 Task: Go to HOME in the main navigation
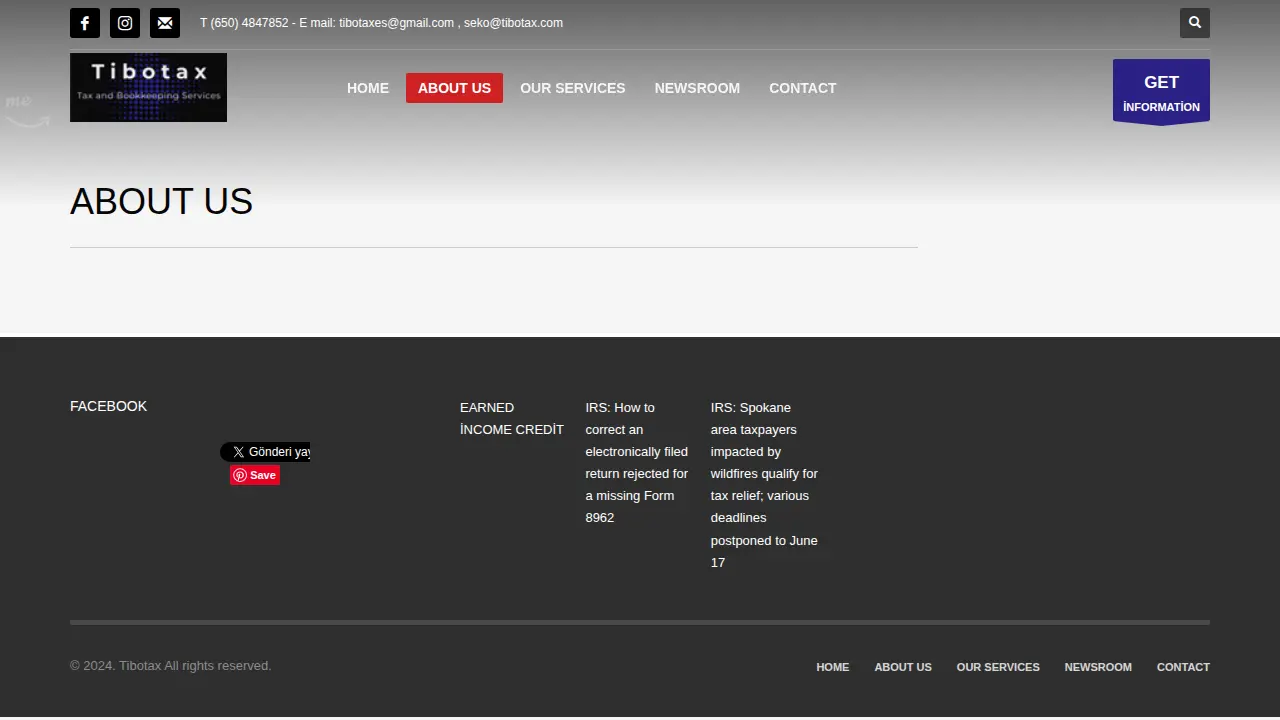(x=368, y=88)
